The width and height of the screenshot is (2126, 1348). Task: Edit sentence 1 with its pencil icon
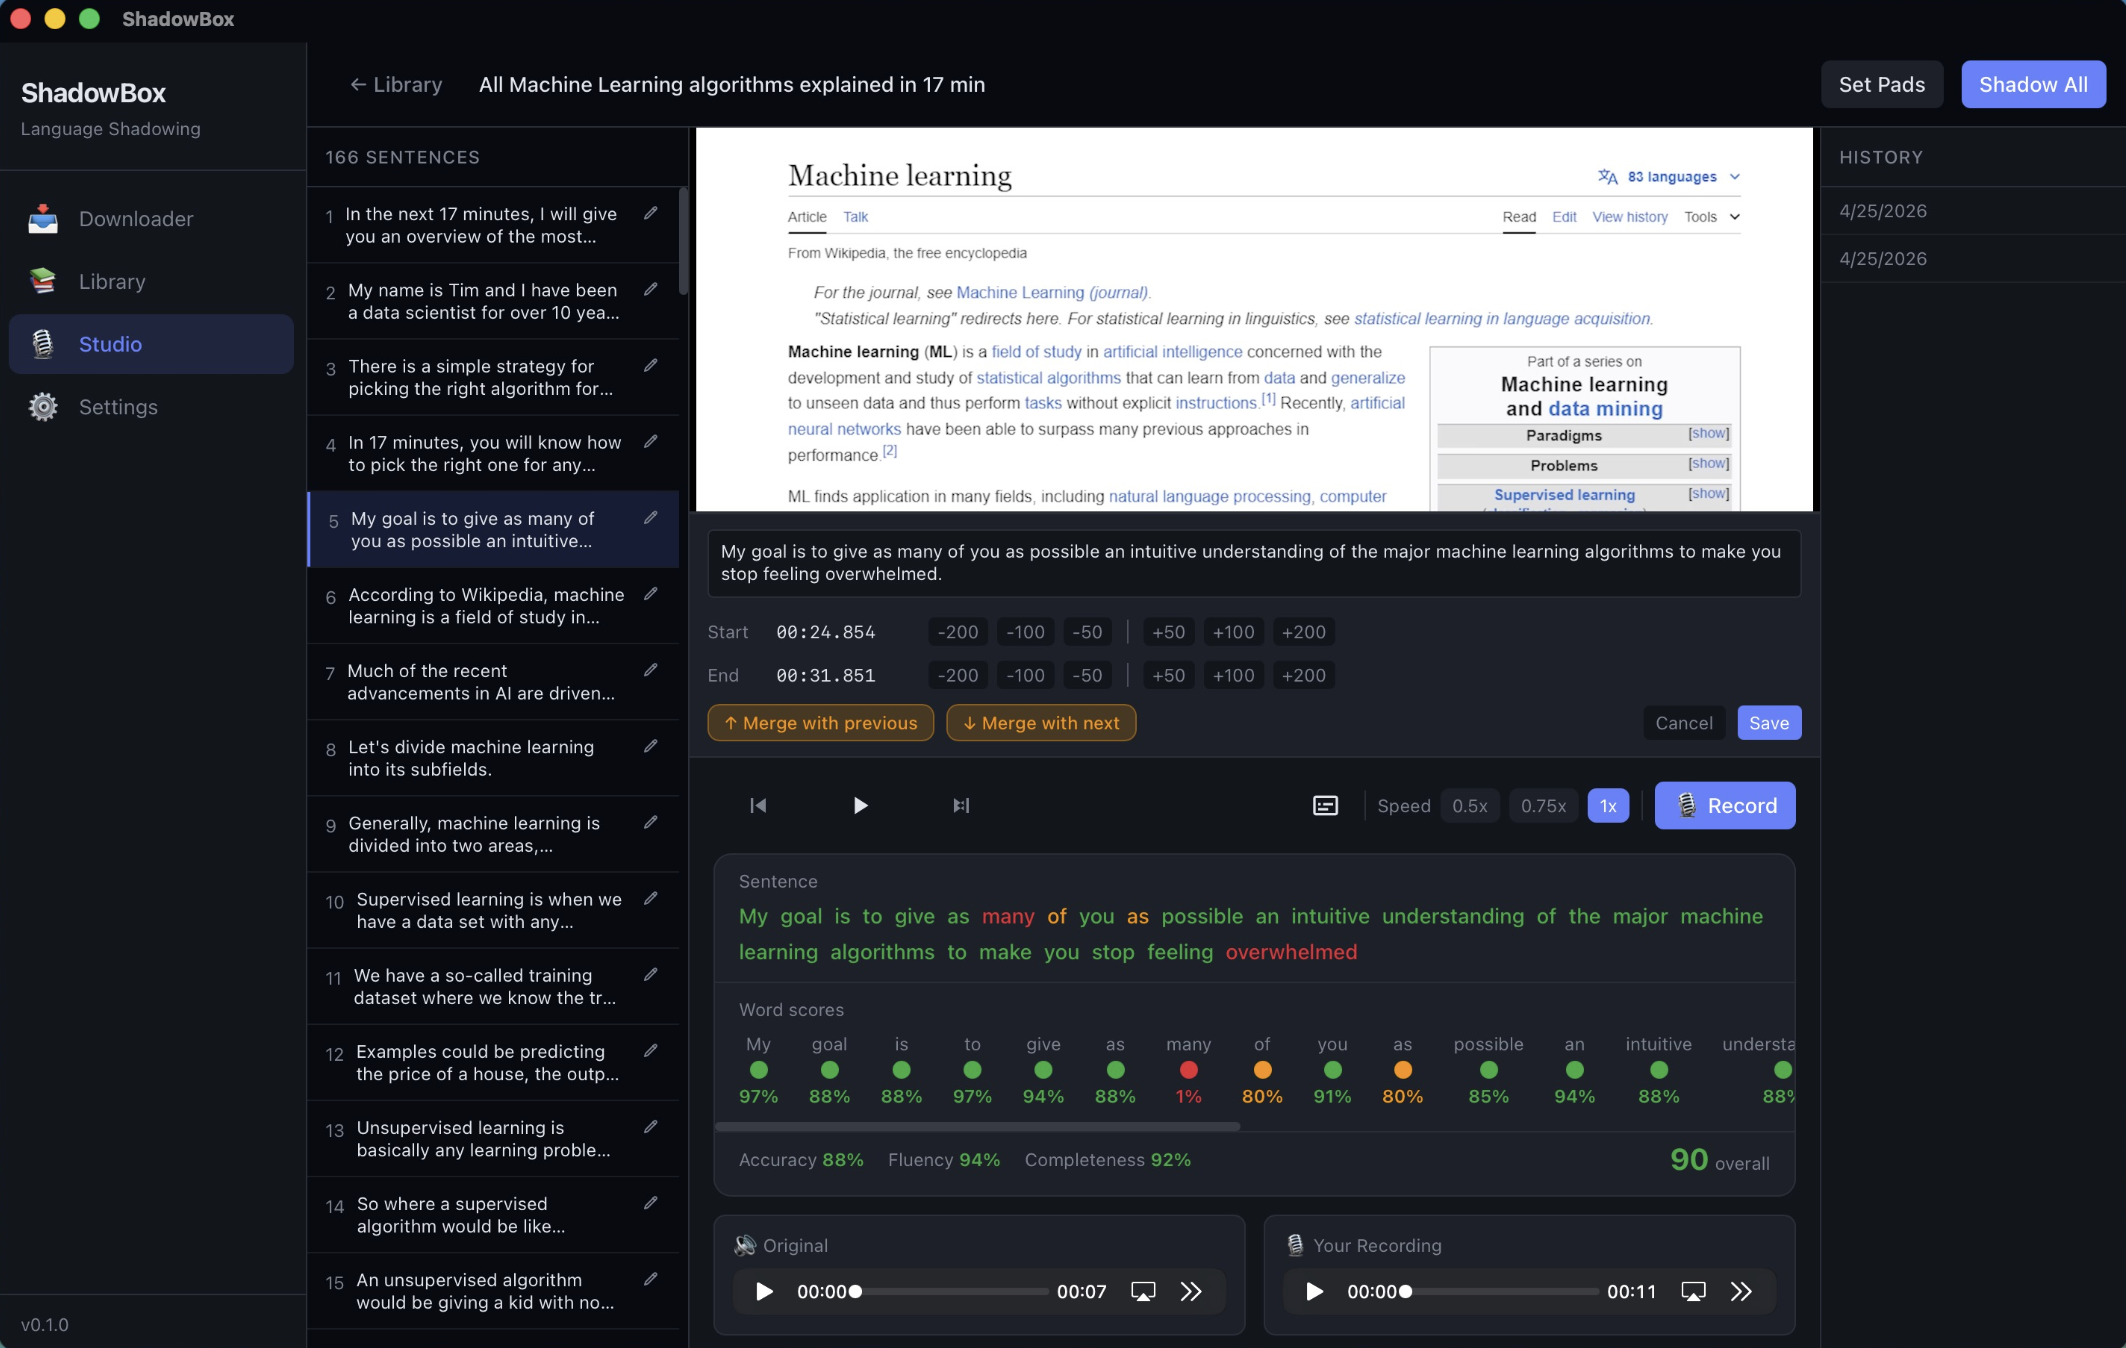click(651, 213)
